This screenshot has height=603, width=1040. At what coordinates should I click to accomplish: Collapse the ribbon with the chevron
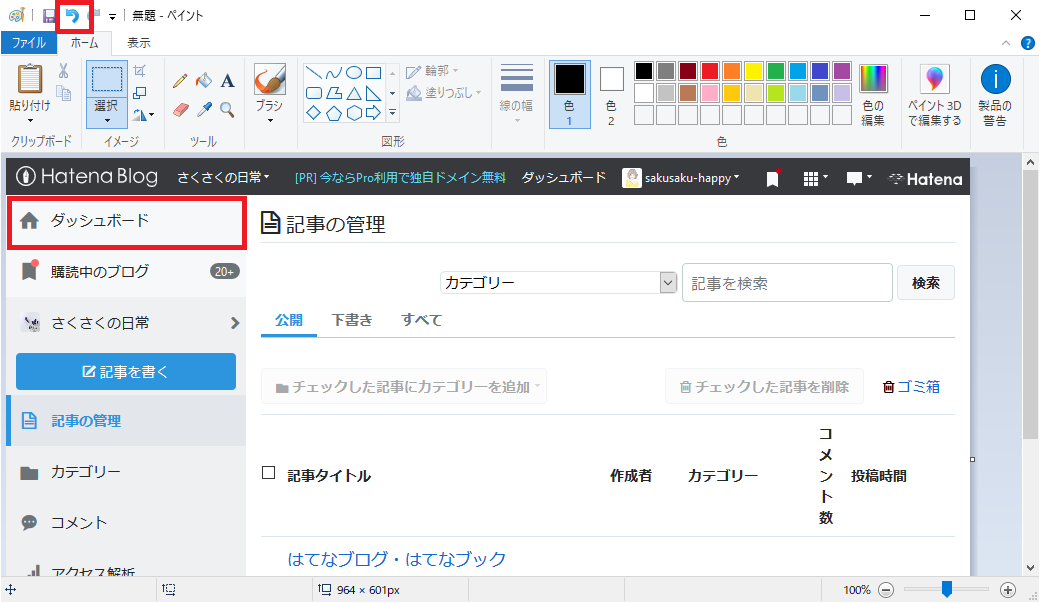[x=1005, y=42]
